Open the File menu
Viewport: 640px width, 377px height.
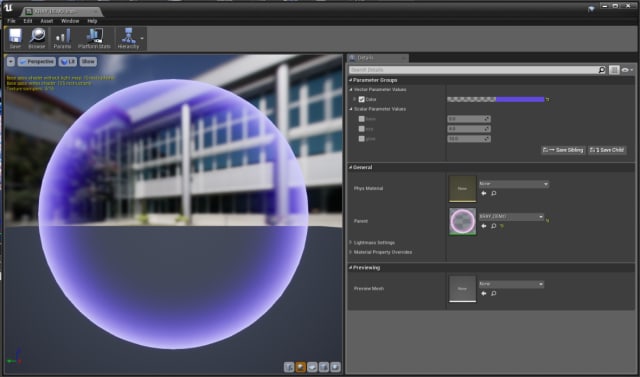click(x=11, y=21)
